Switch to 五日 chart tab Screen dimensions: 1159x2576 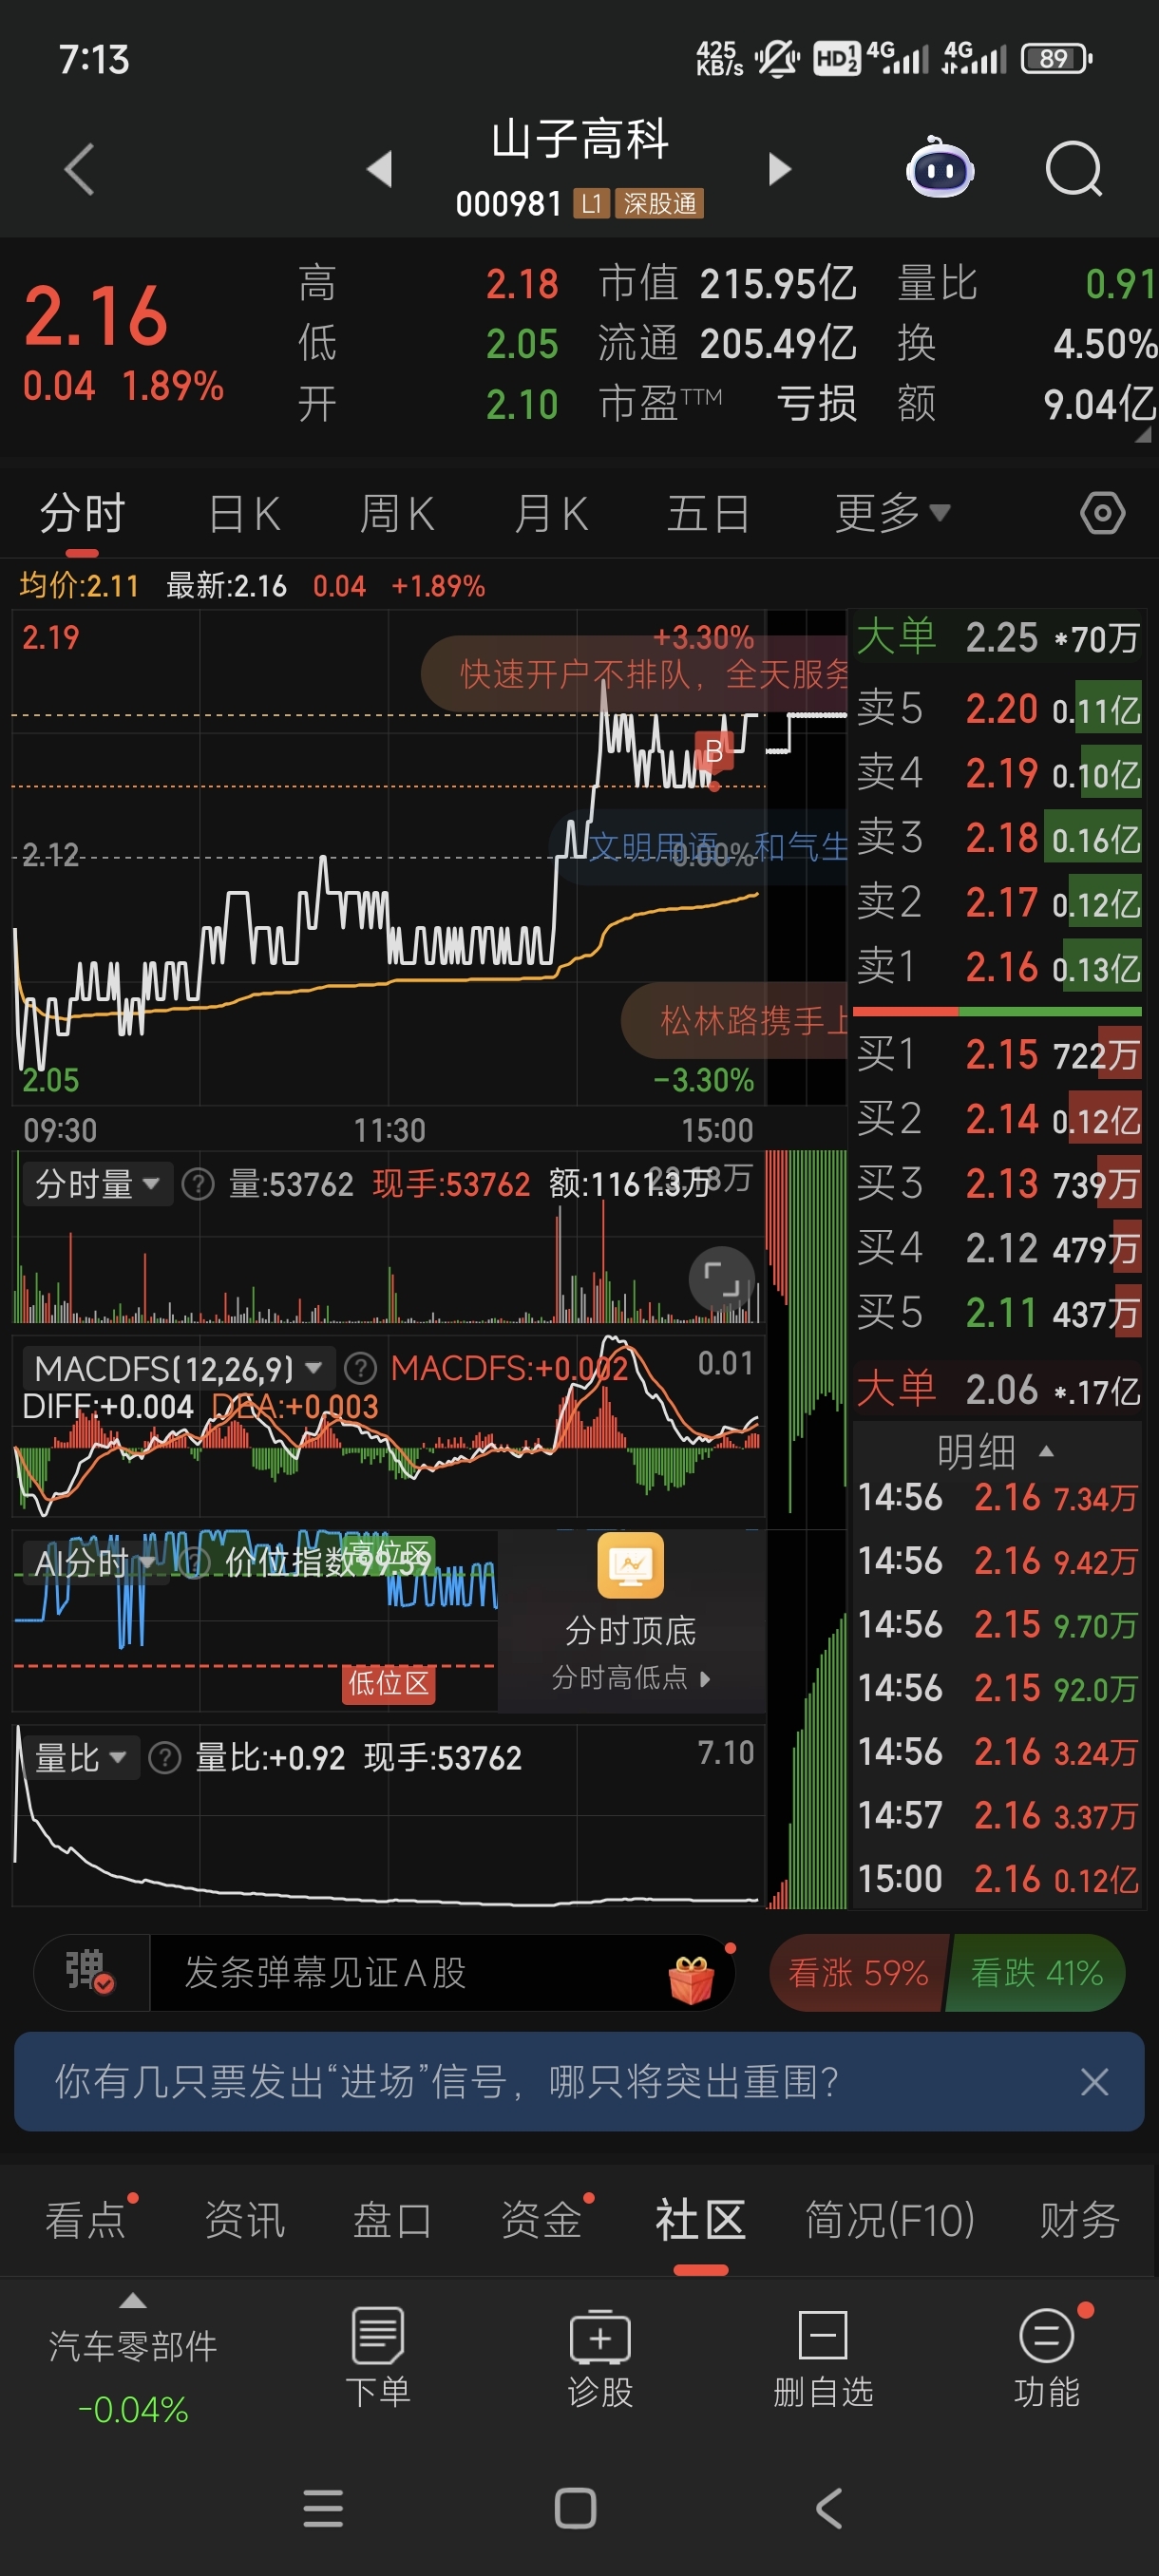click(x=708, y=514)
